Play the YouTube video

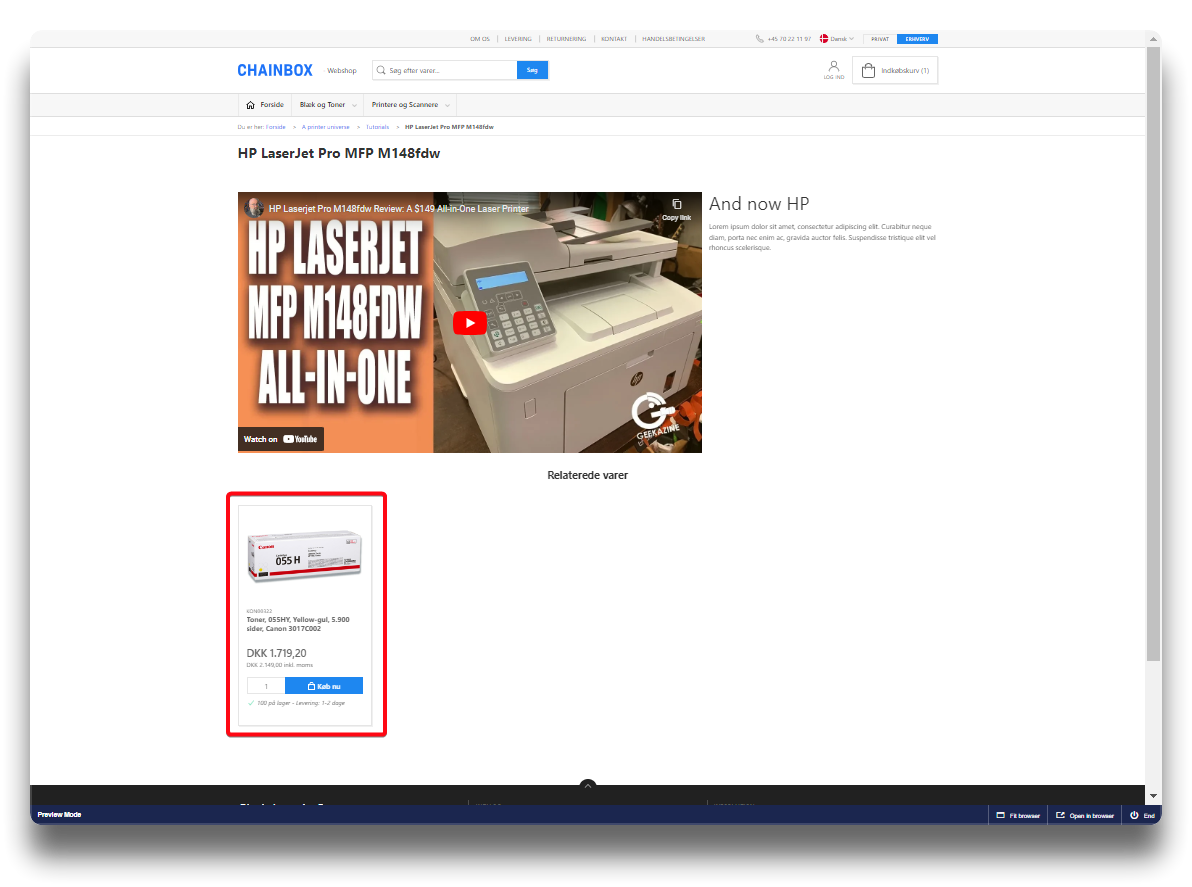[470, 323]
